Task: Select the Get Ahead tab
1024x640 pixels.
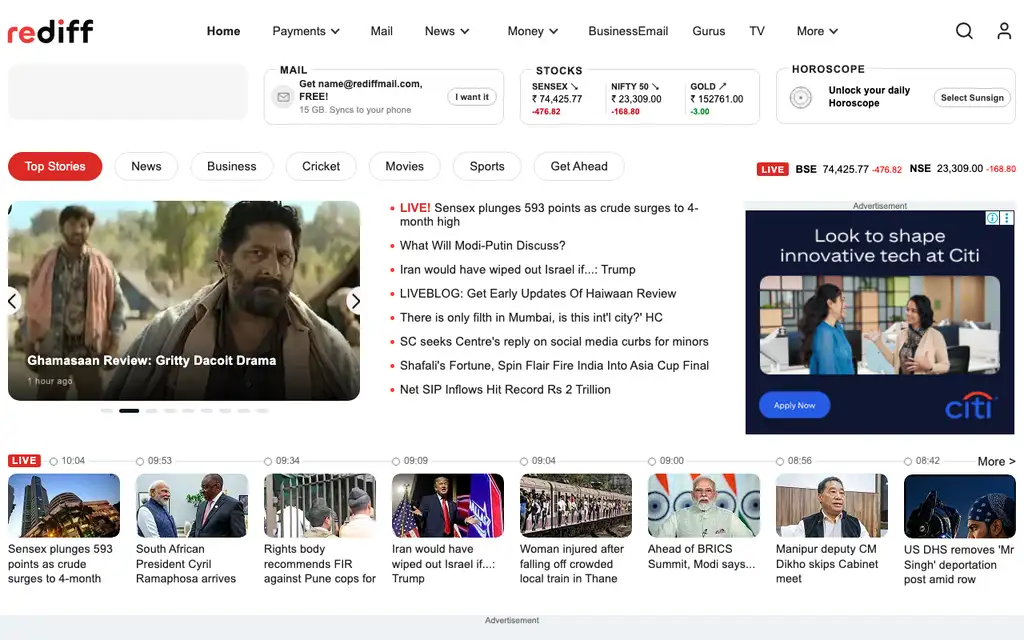Action: click(x=579, y=167)
